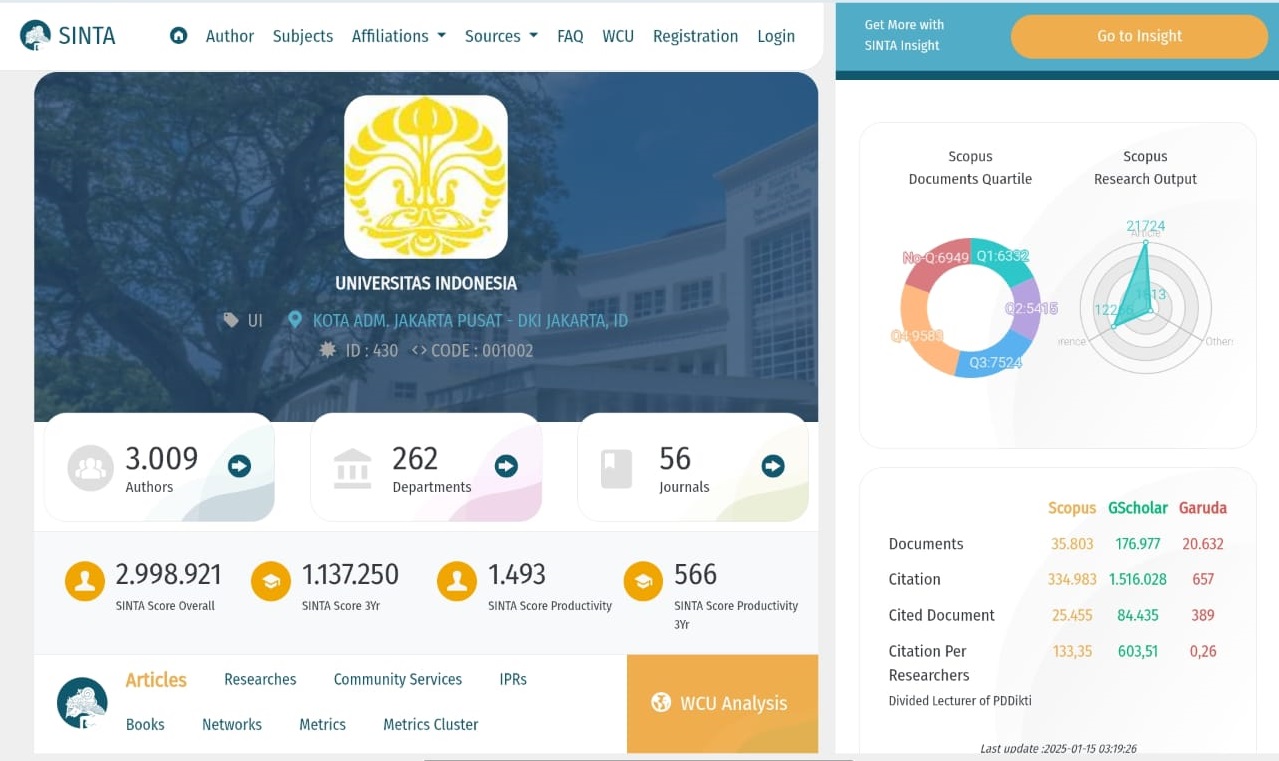Click the SINTA logo icon

[35, 36]
